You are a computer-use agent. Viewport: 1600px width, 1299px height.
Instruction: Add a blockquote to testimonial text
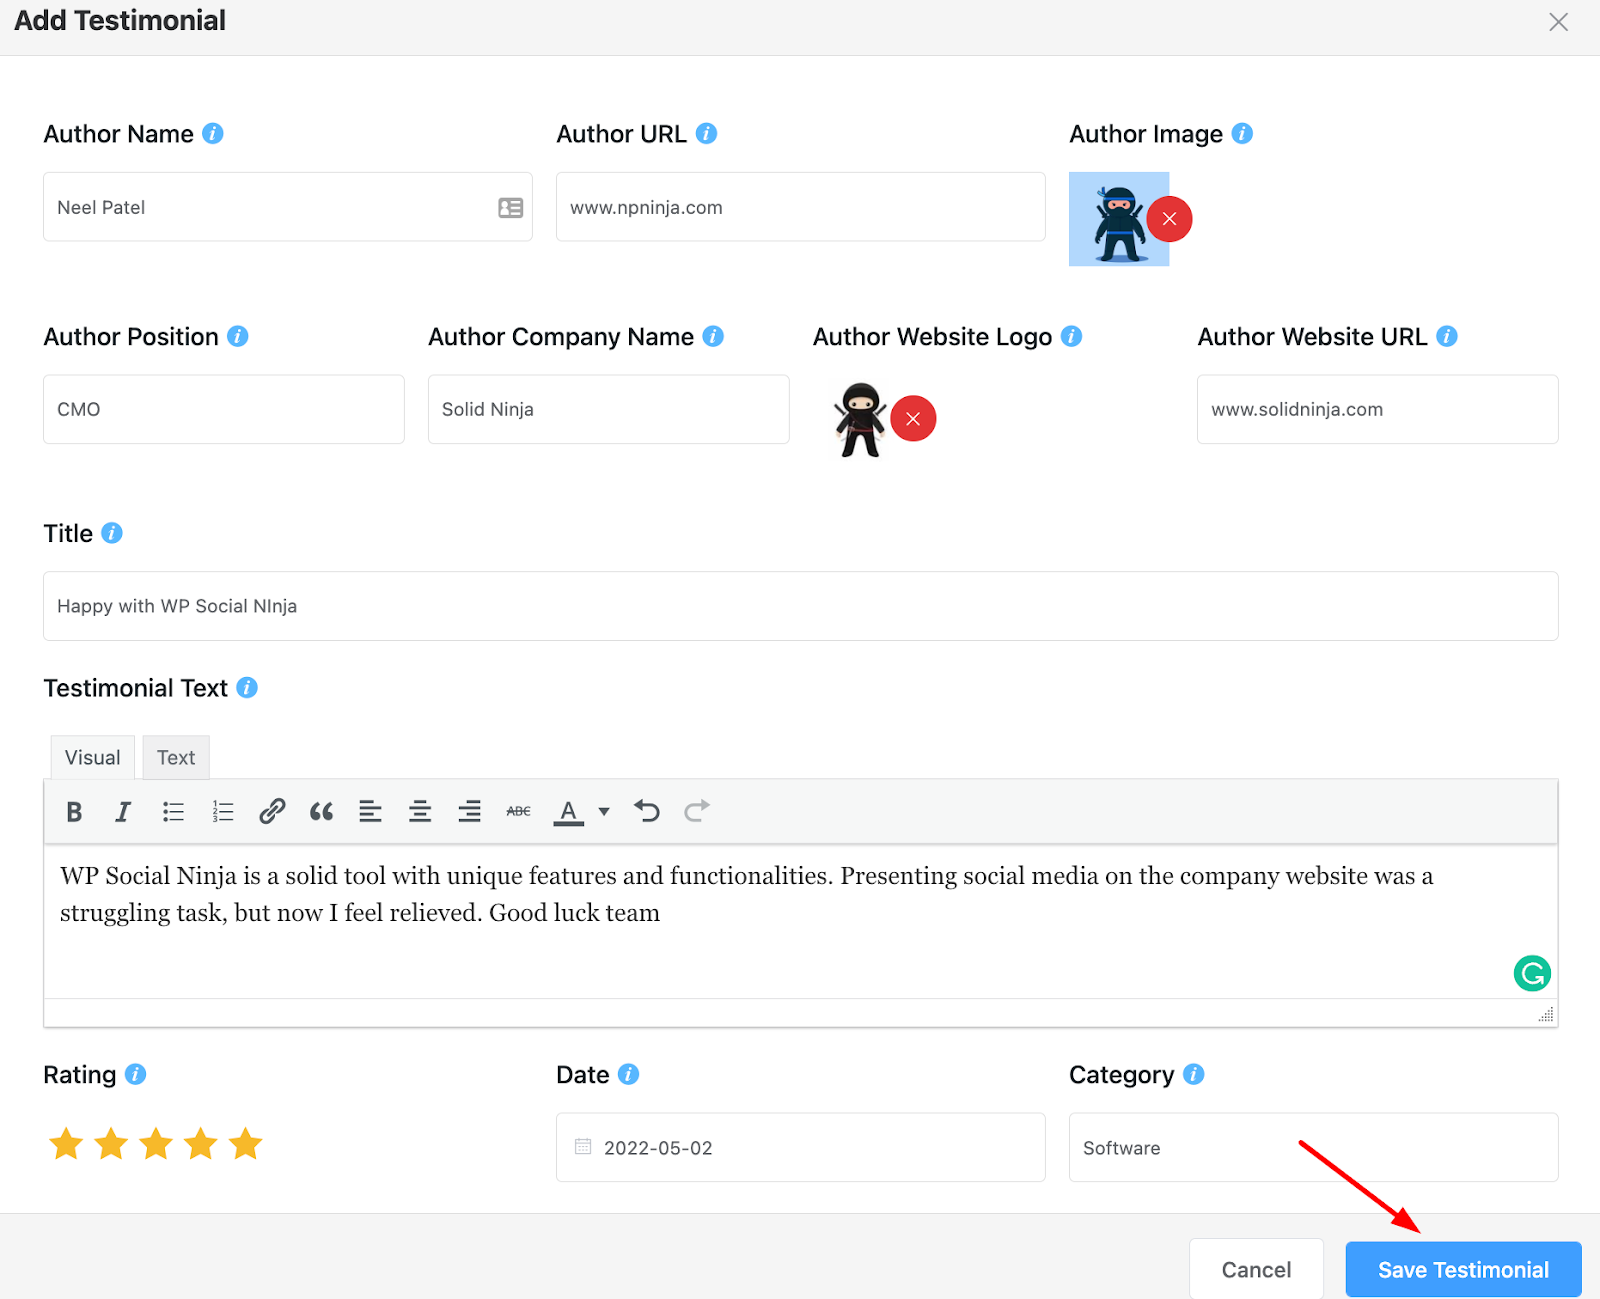pos(321,811)
